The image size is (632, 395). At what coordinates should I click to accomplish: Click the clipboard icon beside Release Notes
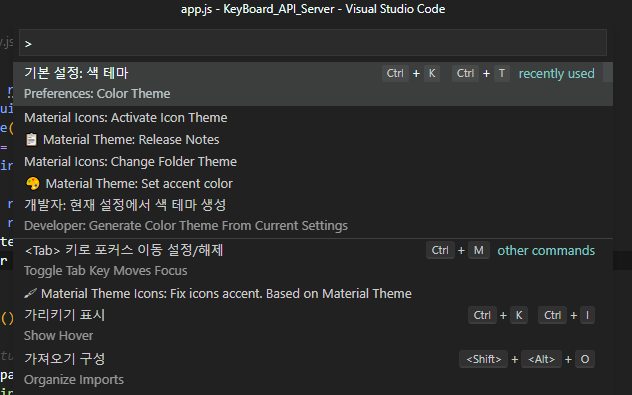pyautogui.click(x=31, y=139)
